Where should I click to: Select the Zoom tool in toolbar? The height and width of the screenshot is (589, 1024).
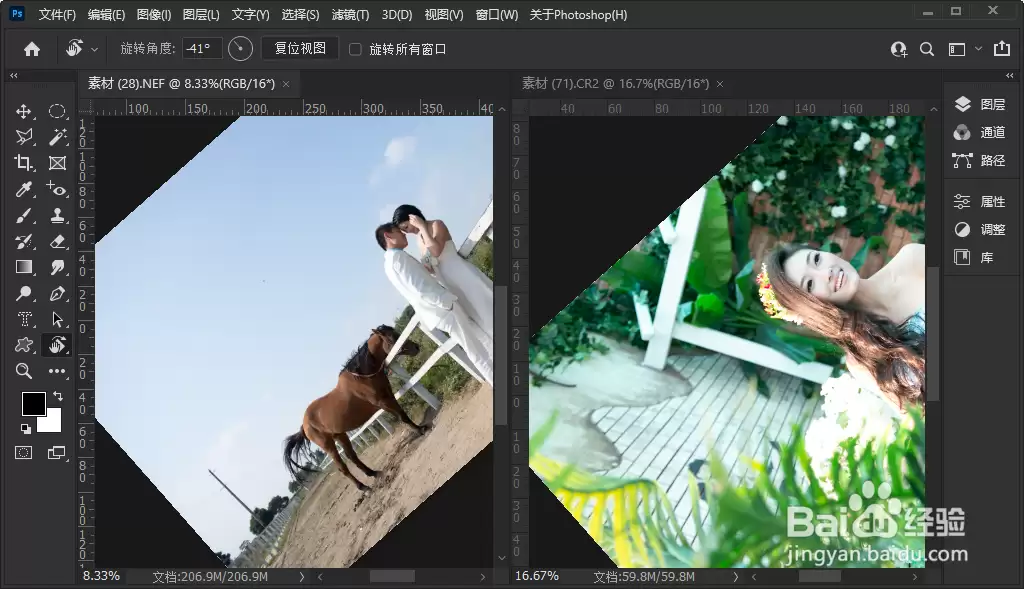[x=24, y=371]
